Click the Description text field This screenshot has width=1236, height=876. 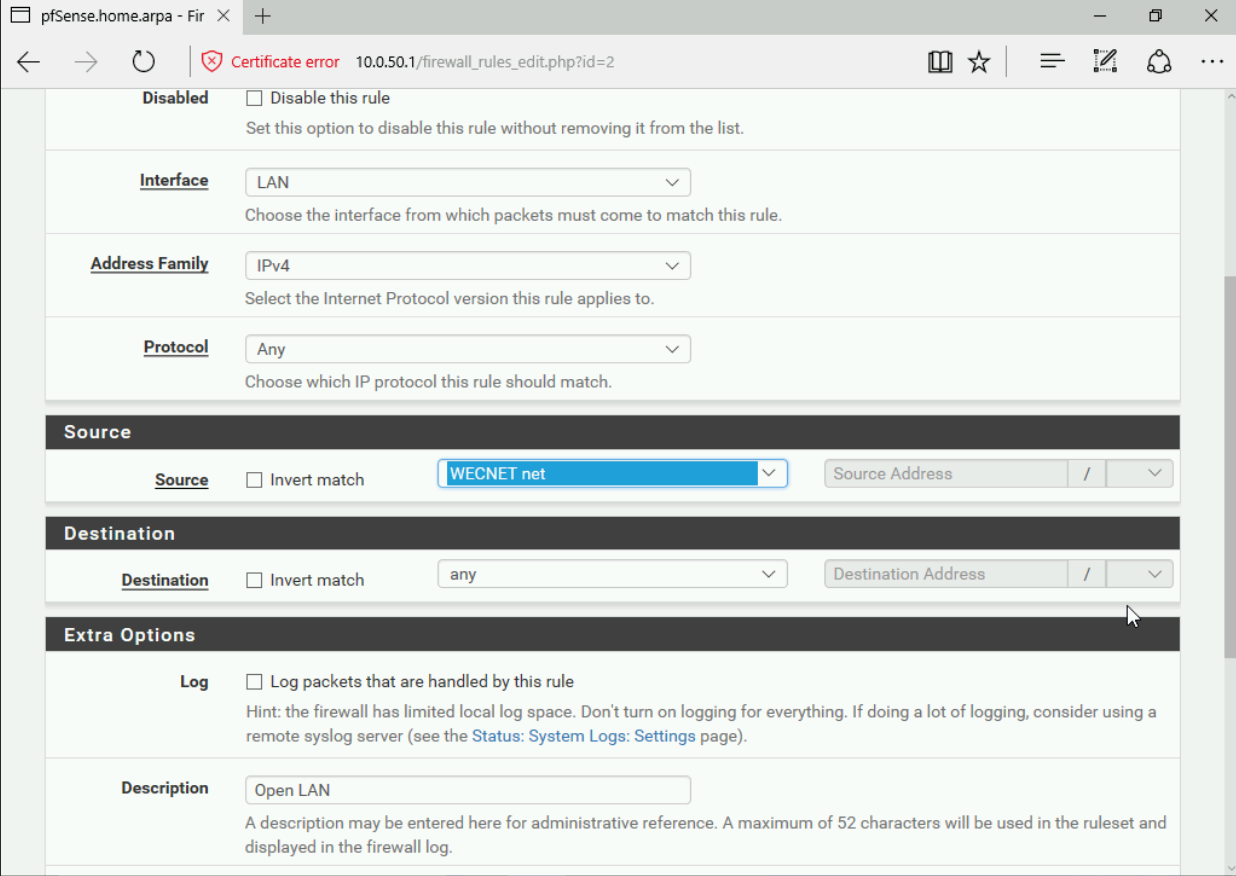pyautogui.click(x=467, y=790)
